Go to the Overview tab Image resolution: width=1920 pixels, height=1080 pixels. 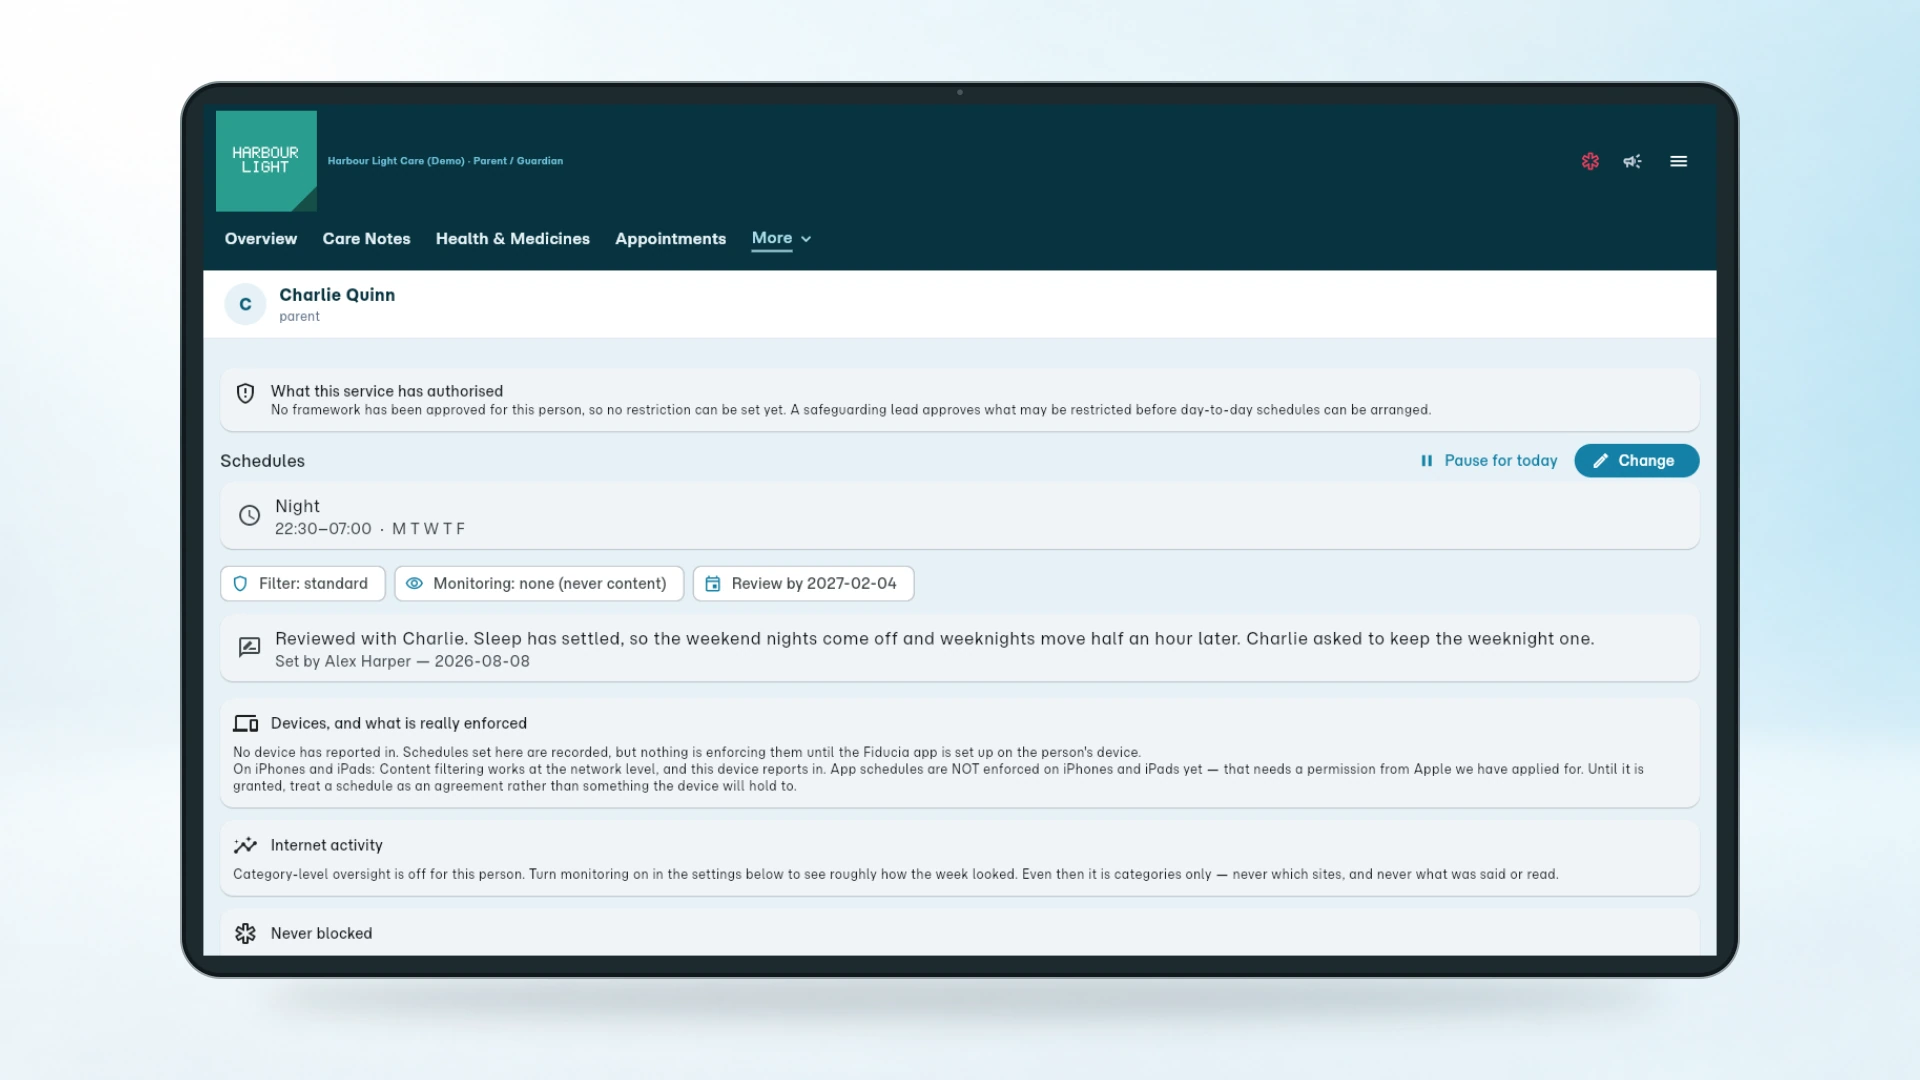click(261, 239)
